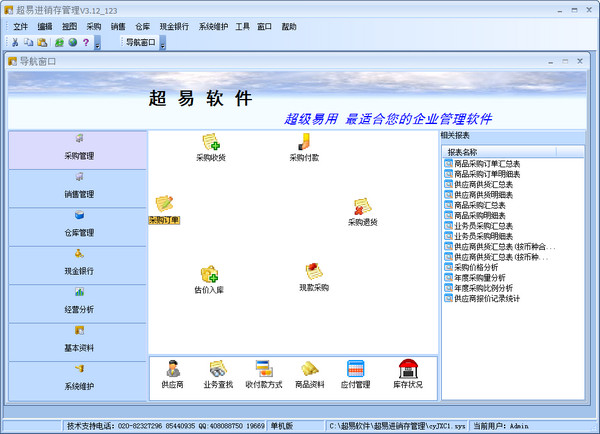Click the 导航窗口 toolbar tab button
The height and width of the screenshot is (434, 600).
pos(140,42)
